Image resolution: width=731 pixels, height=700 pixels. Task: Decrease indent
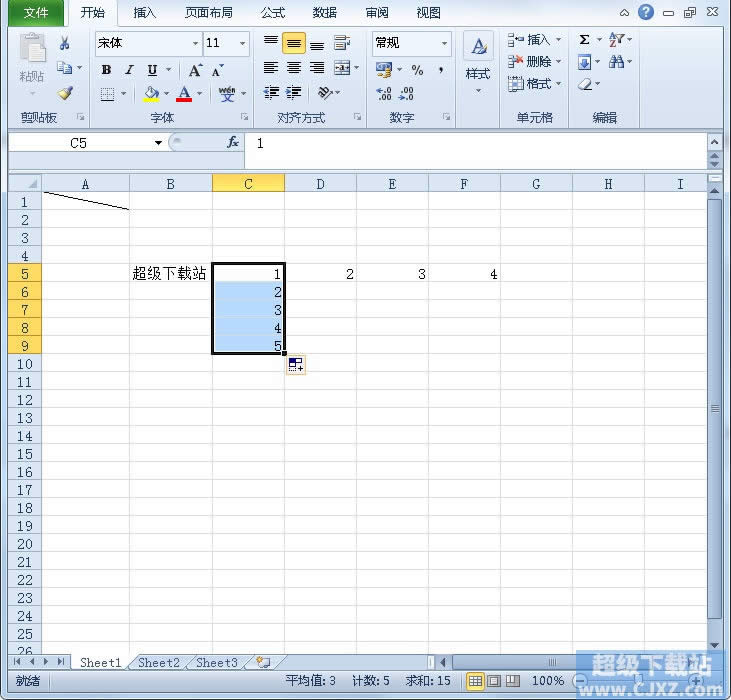(271, 93)
